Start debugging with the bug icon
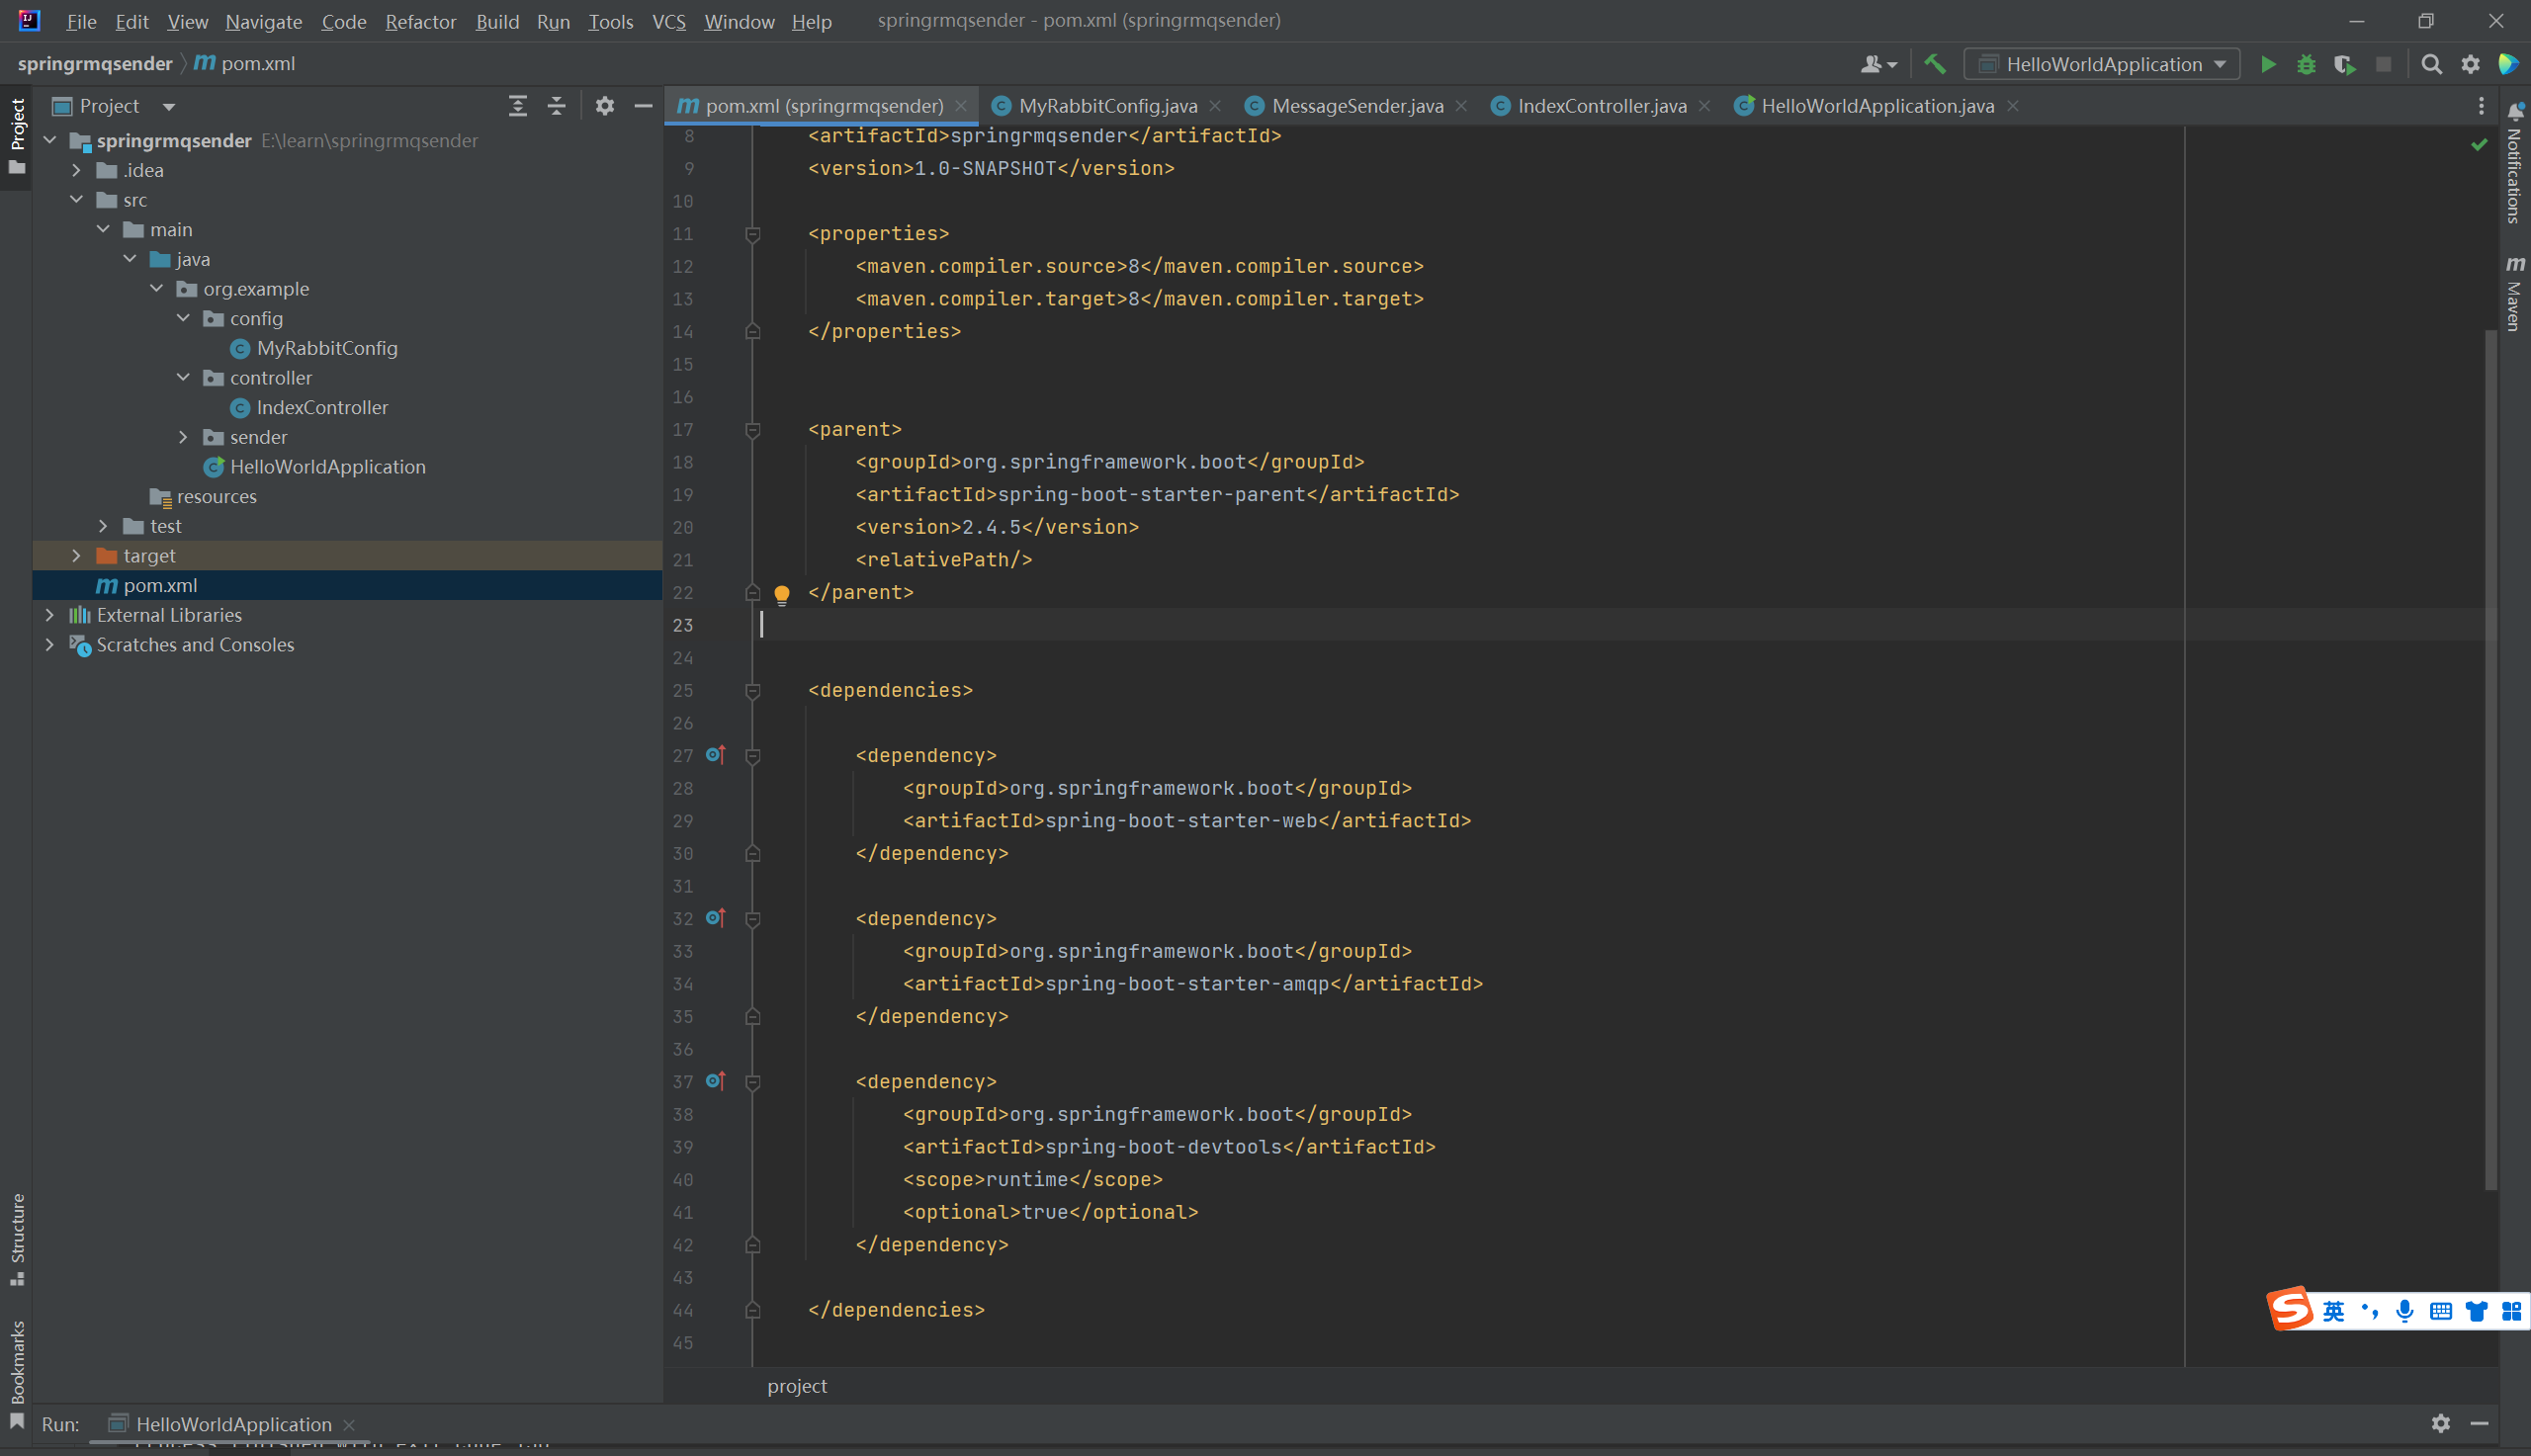 click(x=2306, y=63)
